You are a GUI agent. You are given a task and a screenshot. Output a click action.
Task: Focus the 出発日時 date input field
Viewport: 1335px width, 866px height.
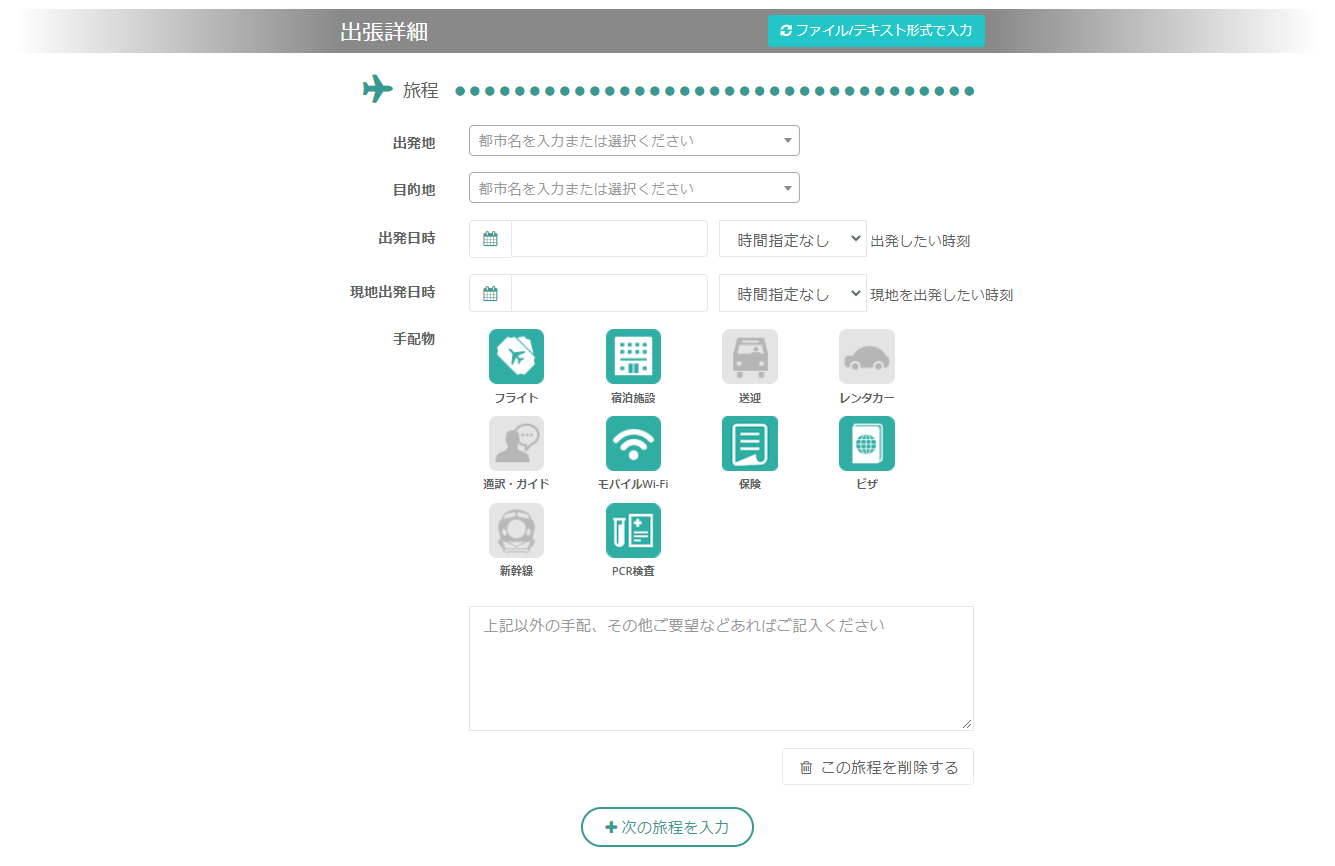click(609, 239)
